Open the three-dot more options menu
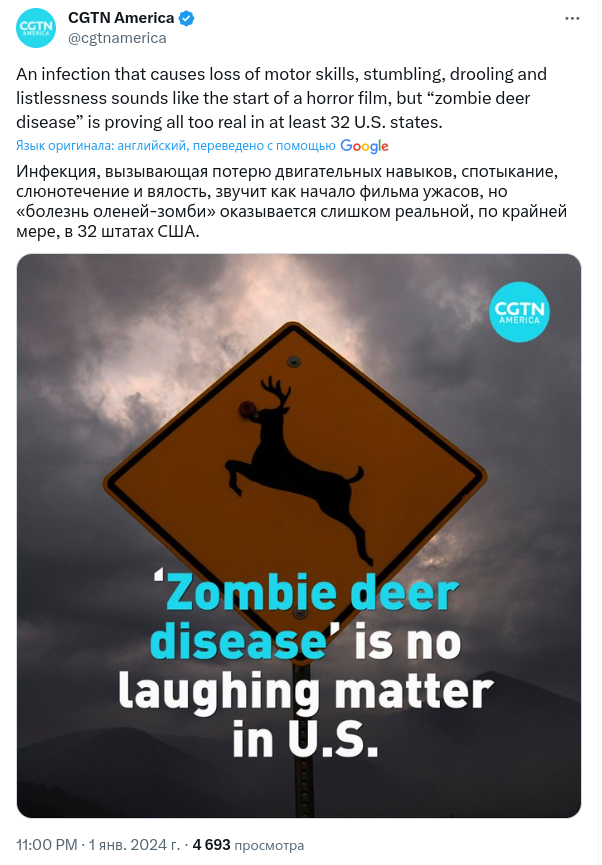Screen dimensions: 602x865 click(x=572, y=19)
